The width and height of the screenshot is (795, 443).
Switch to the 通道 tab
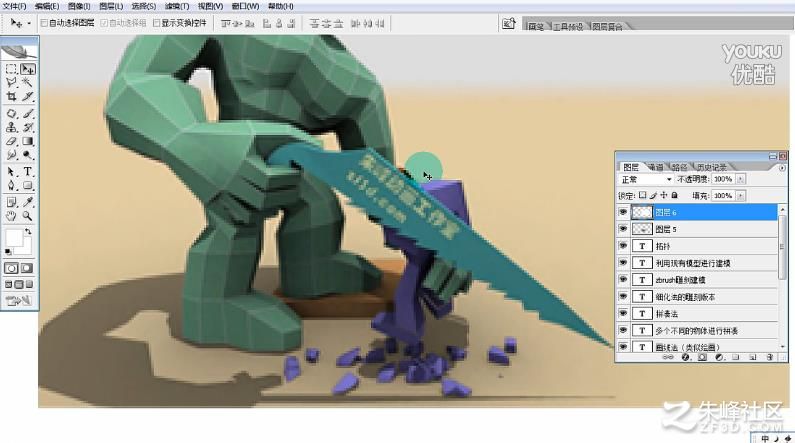656,167
